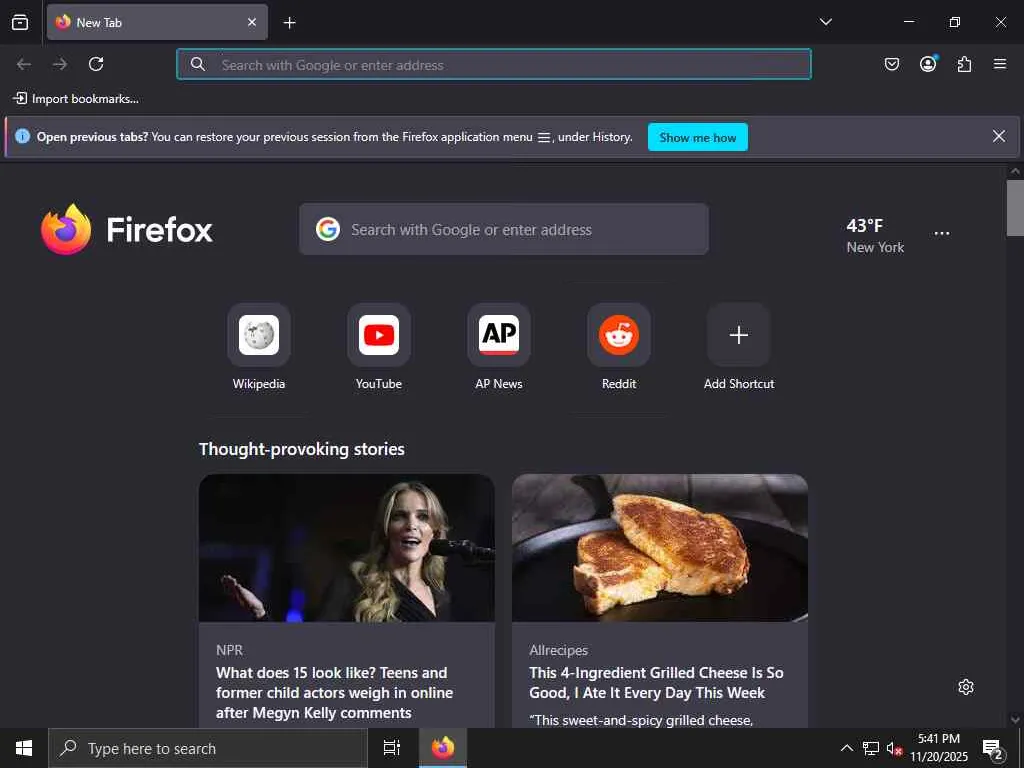Viewport: 1024px width, 768px height.
Task: Open Allrecipes 4-Ingredient Grilled Cheese article
Action: pos(656,682)
